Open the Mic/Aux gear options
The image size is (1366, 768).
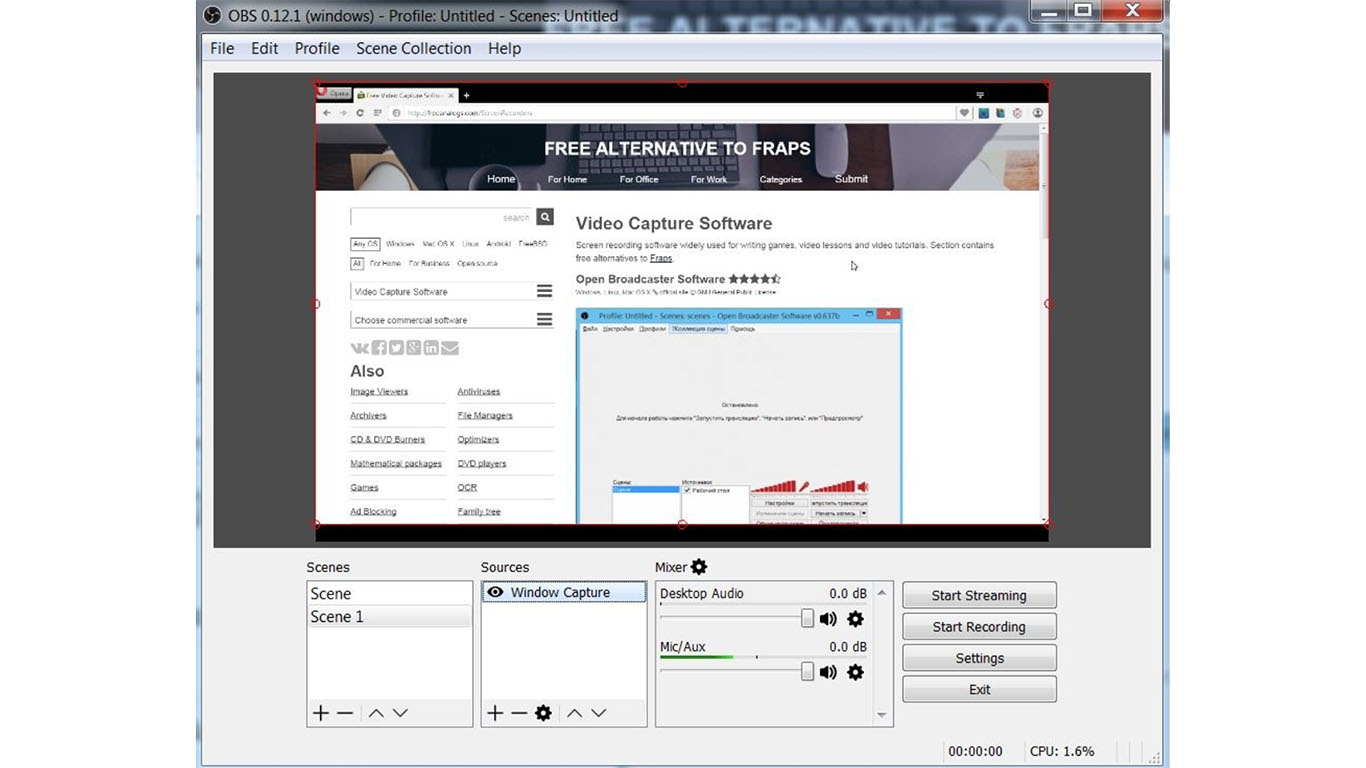point(855,672)
